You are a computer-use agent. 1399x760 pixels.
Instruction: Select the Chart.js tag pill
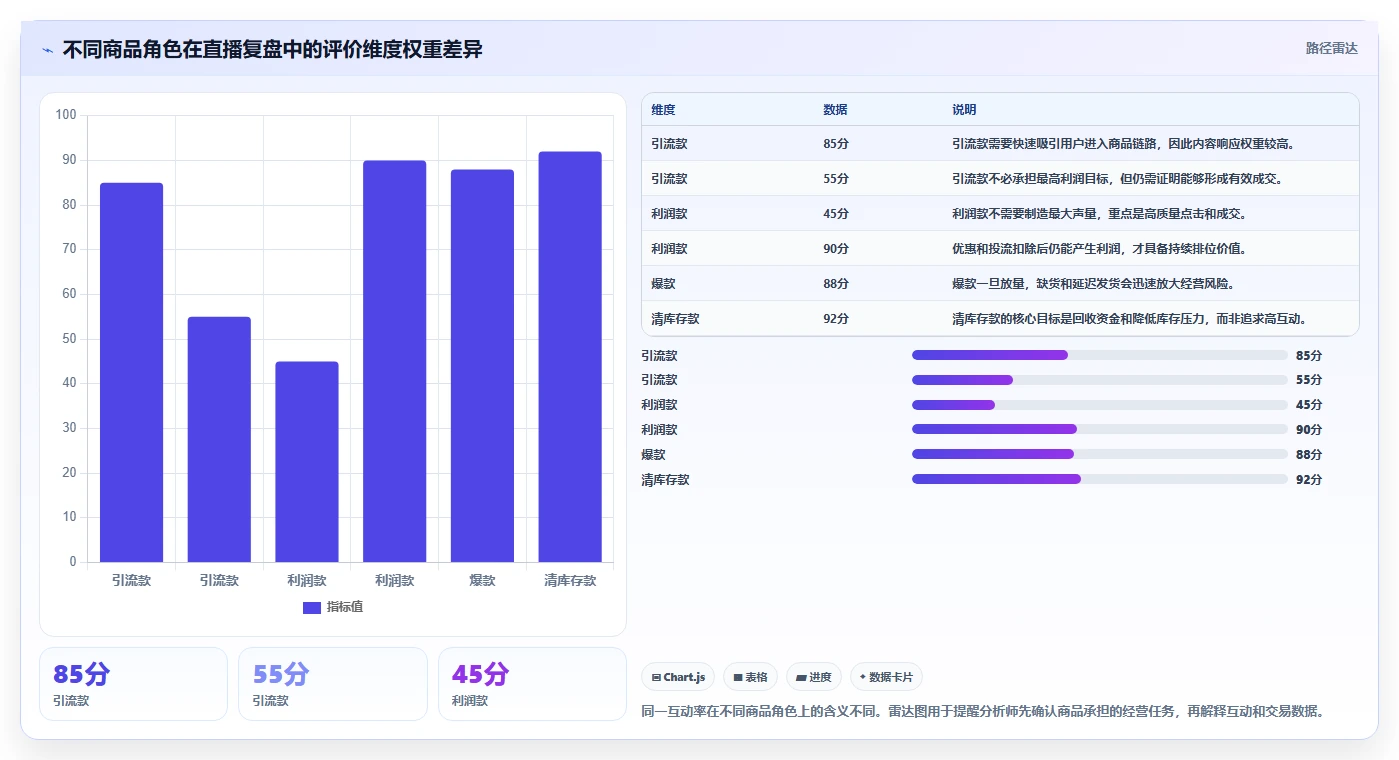(678, 677)
